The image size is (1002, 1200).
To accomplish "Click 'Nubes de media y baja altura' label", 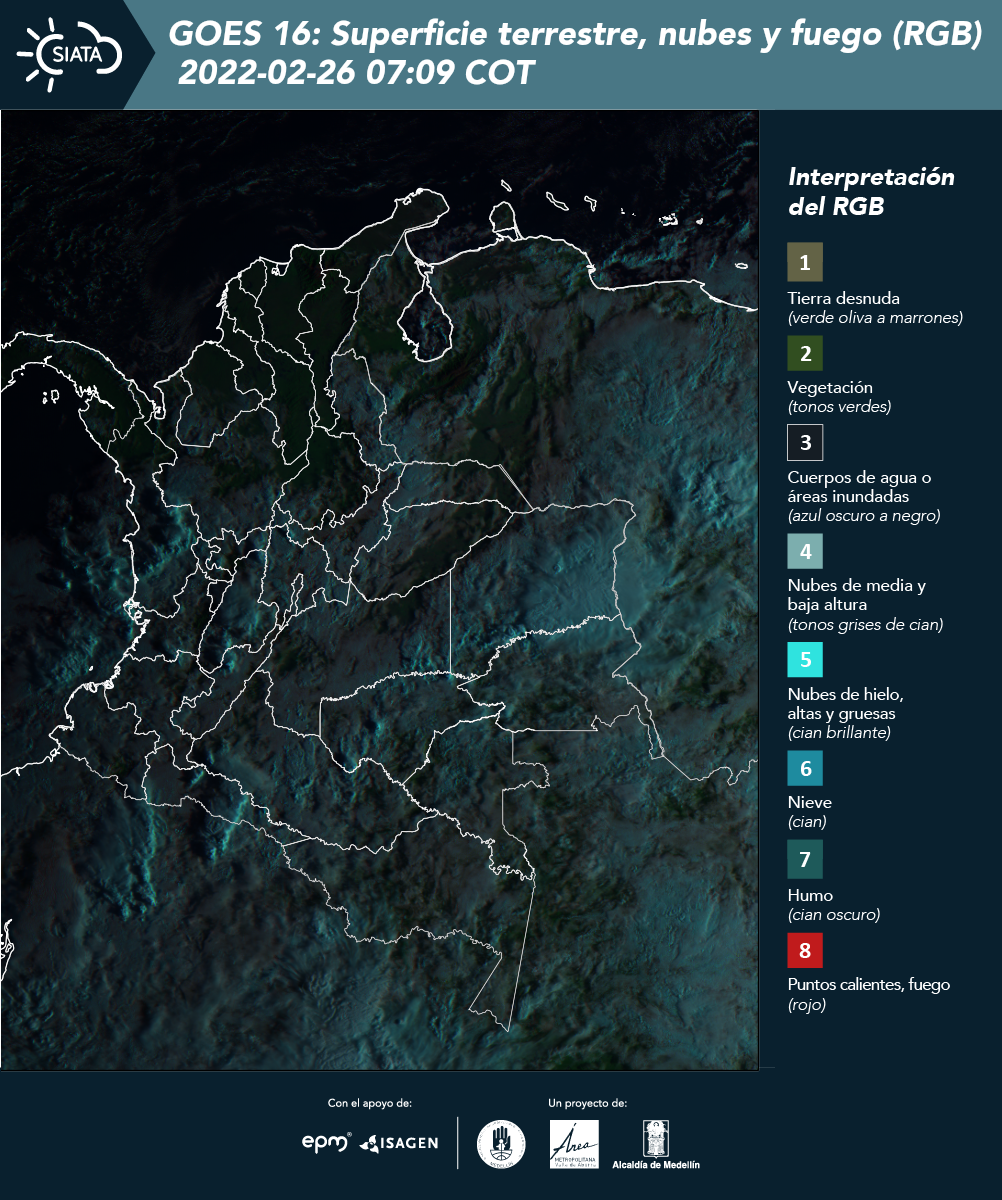I will (x=857, y=595).
